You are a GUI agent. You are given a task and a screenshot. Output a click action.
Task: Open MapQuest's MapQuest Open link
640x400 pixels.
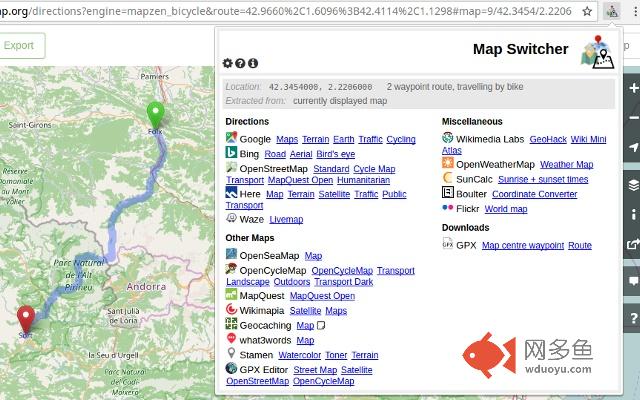pyautogui.click(x=322, y=296)
